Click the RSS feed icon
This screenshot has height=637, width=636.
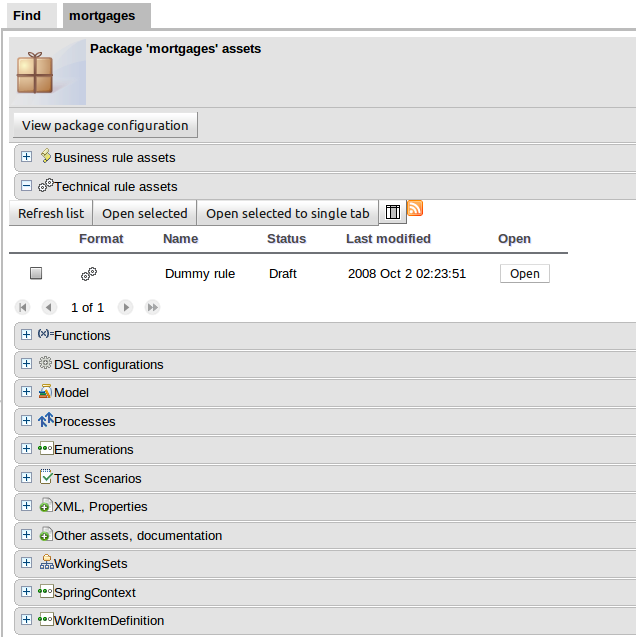[x=415, y=208]
